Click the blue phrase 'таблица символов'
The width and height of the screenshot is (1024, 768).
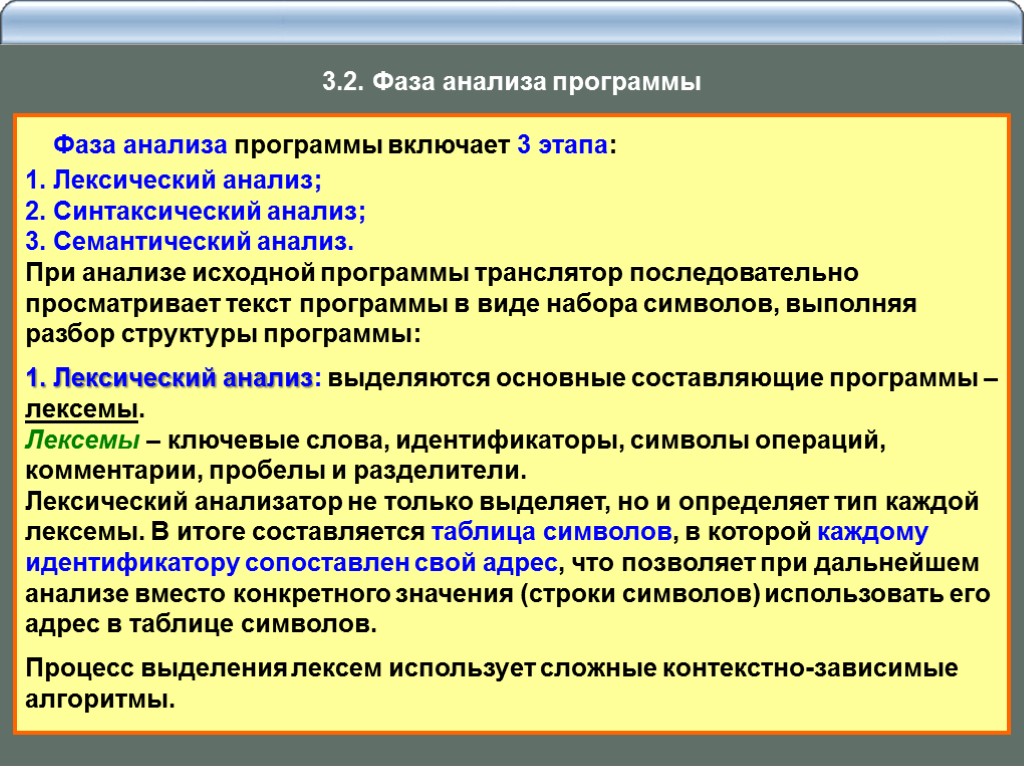click(x=552, y=532)
